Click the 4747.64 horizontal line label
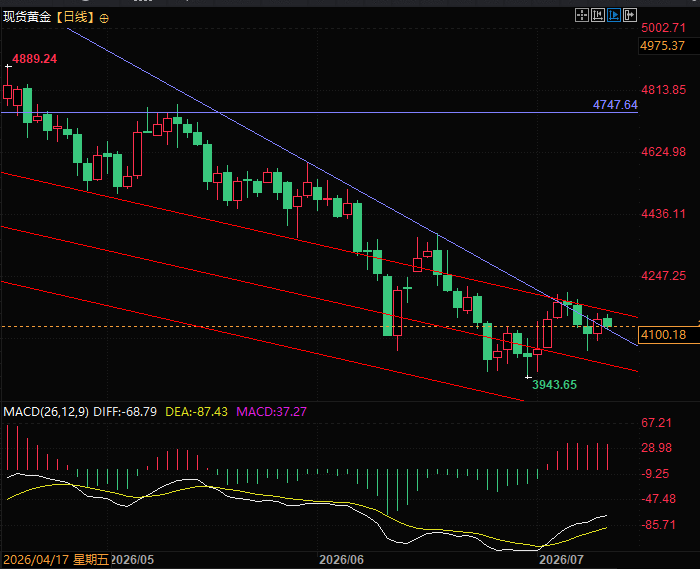Screen dimensions: 700x569 tap(615, 105)
